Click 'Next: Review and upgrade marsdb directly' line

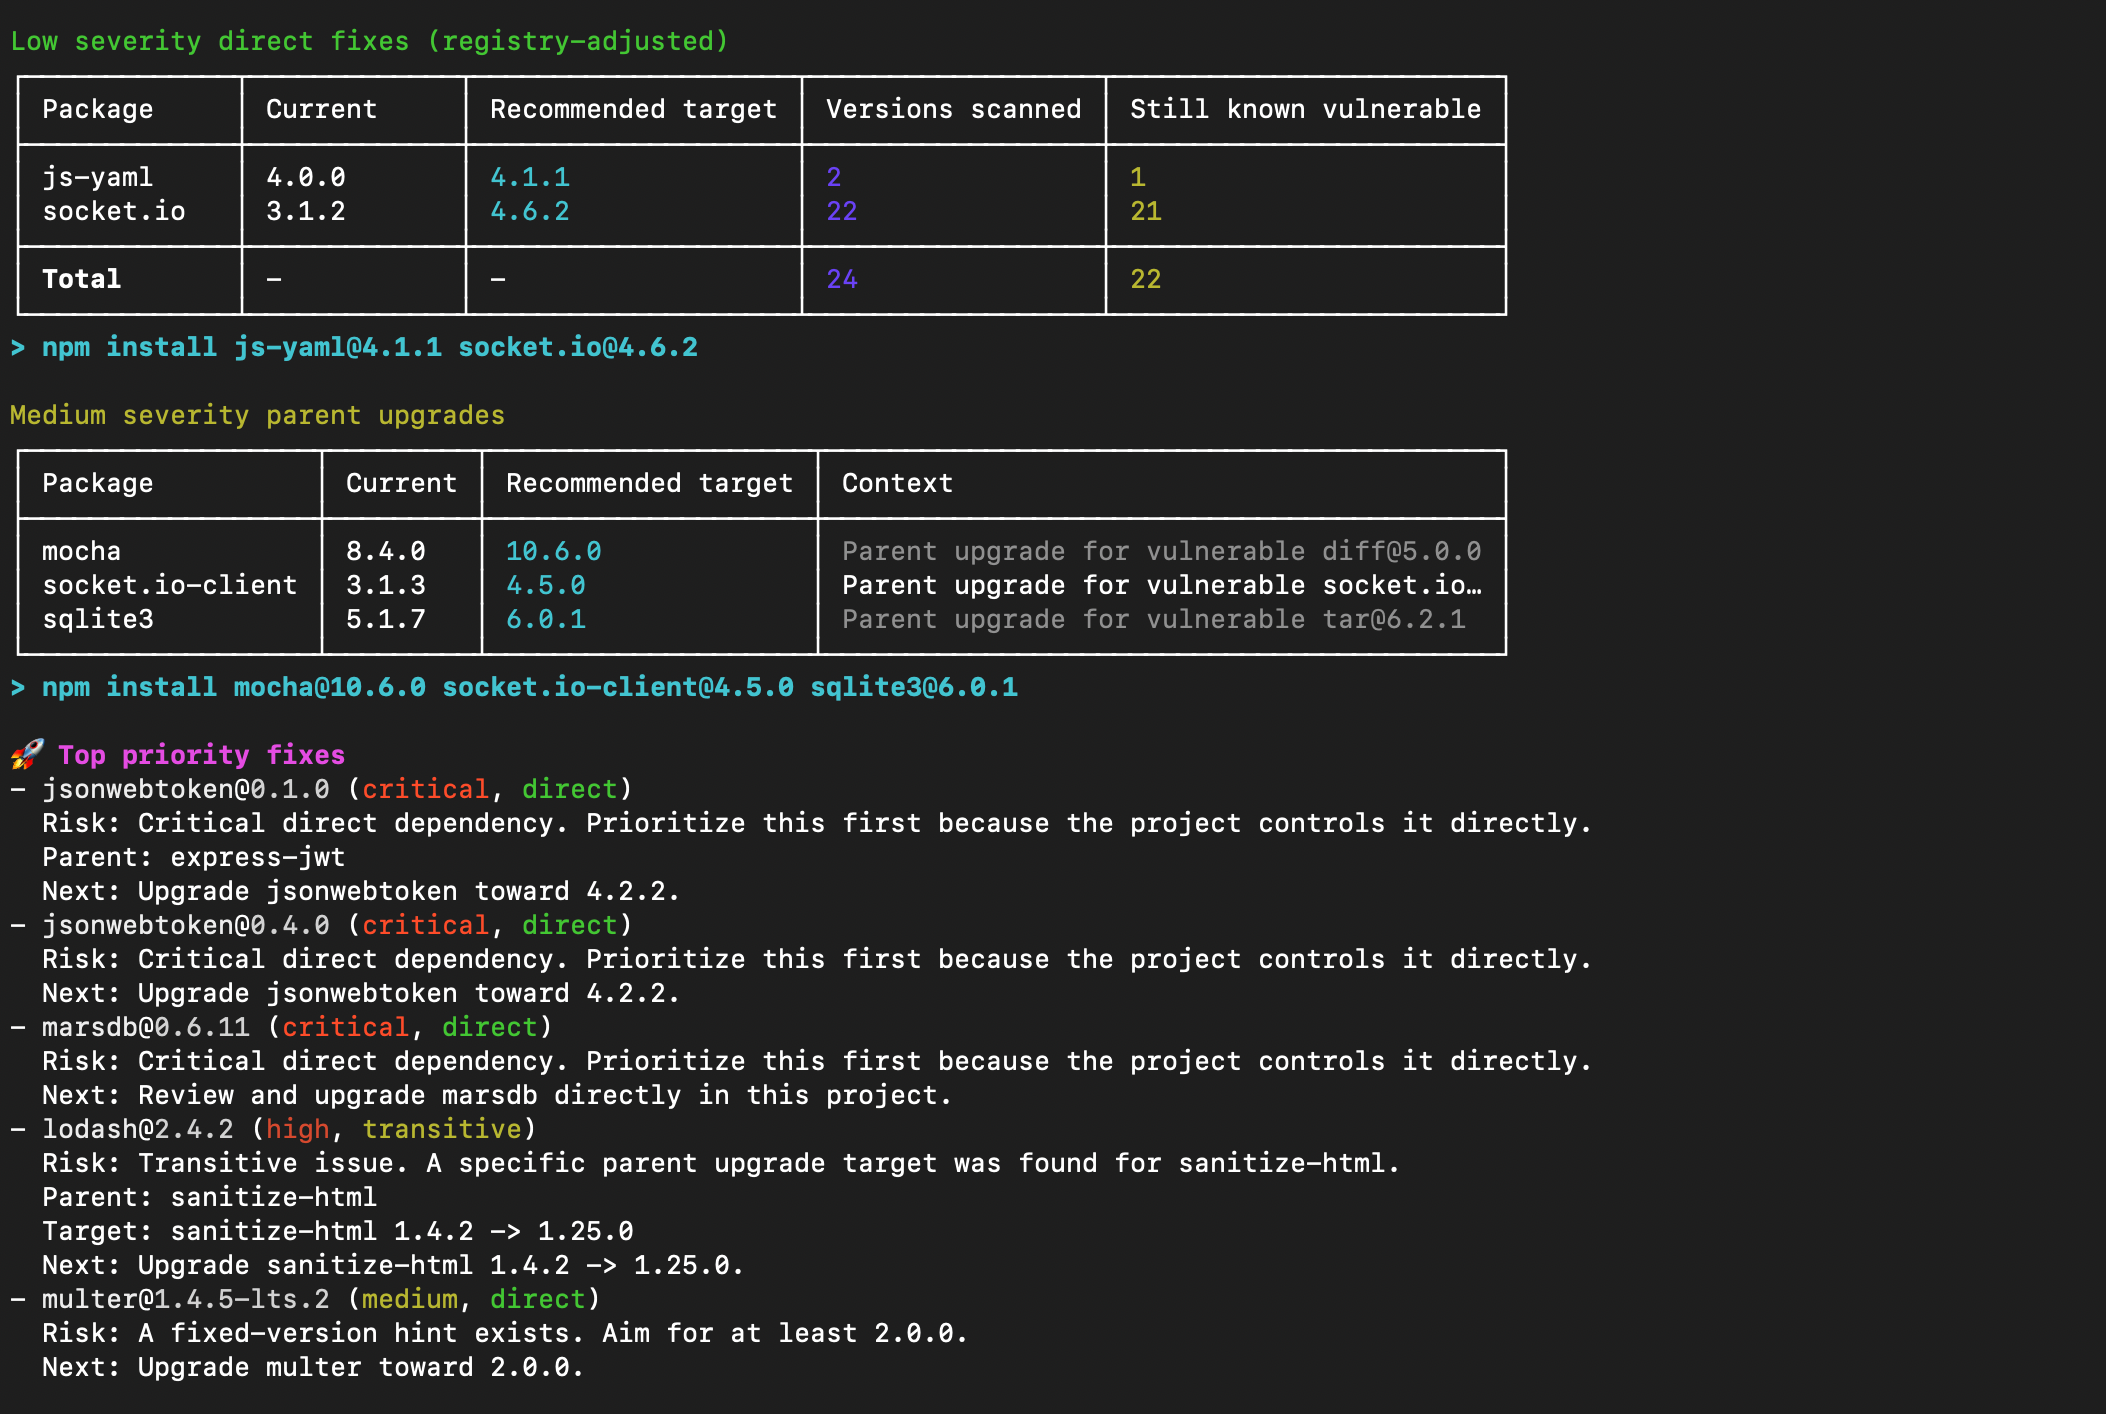(497, 1095)
